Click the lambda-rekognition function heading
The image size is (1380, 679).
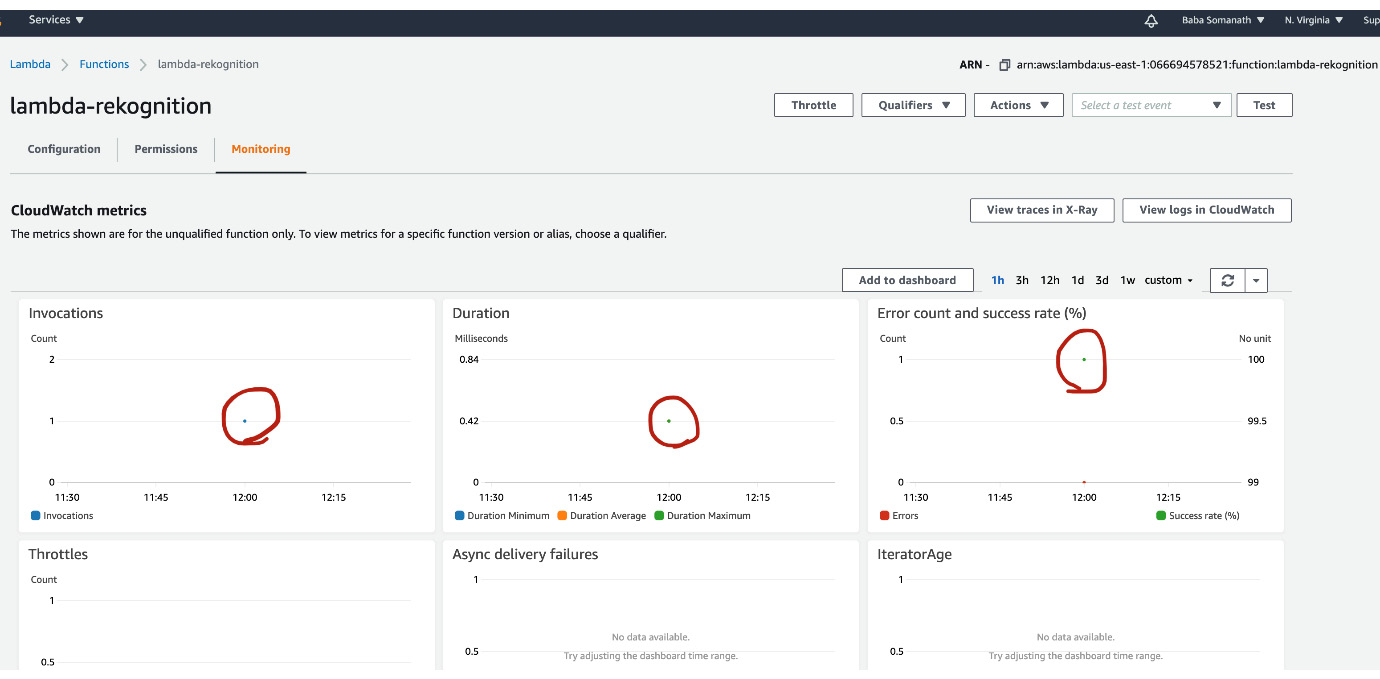[x=111, y=106]
